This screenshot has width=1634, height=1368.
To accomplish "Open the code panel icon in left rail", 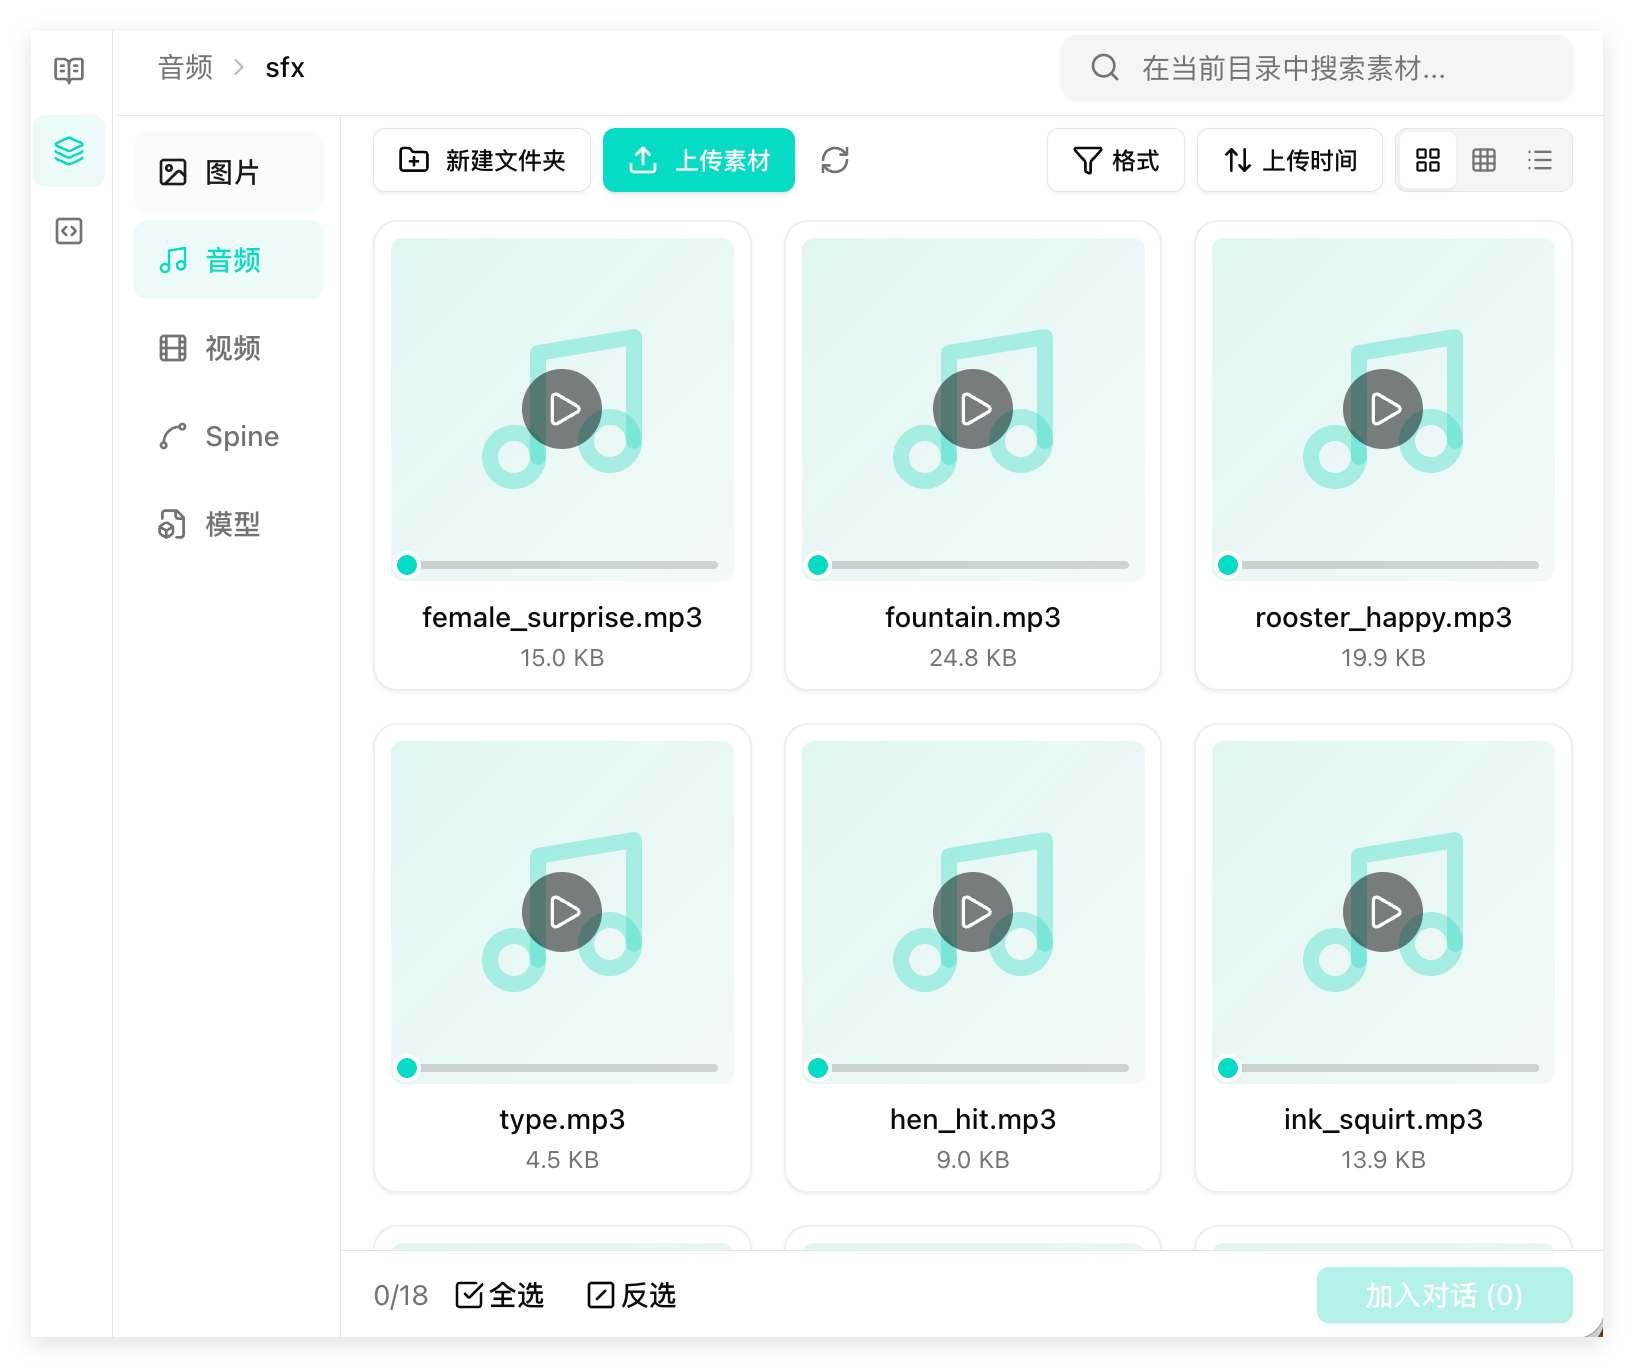I will 69,231.
